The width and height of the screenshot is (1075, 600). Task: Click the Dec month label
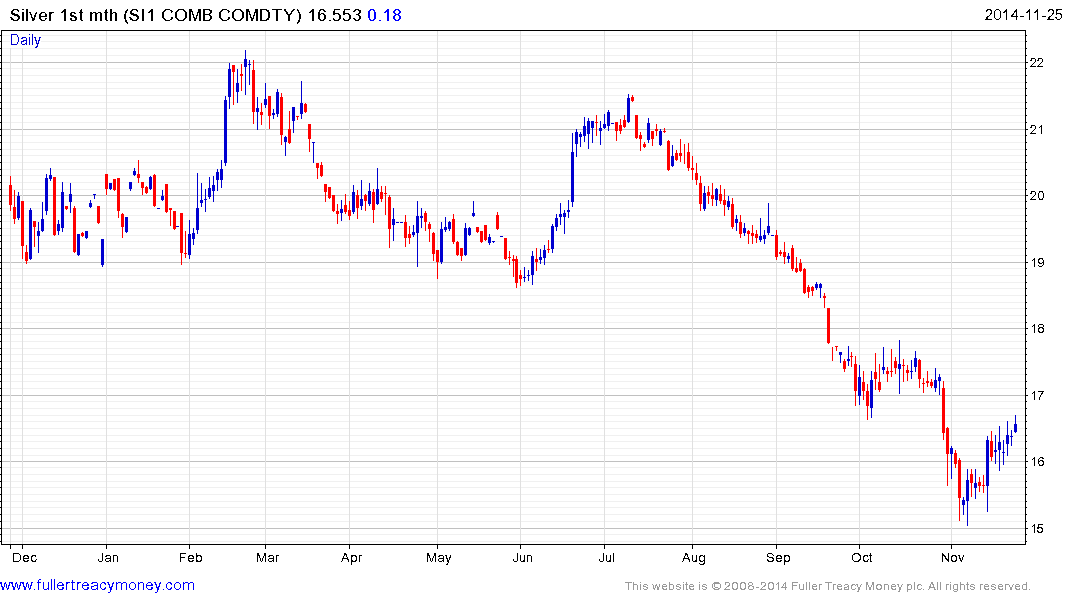click(x=25, y=557)
